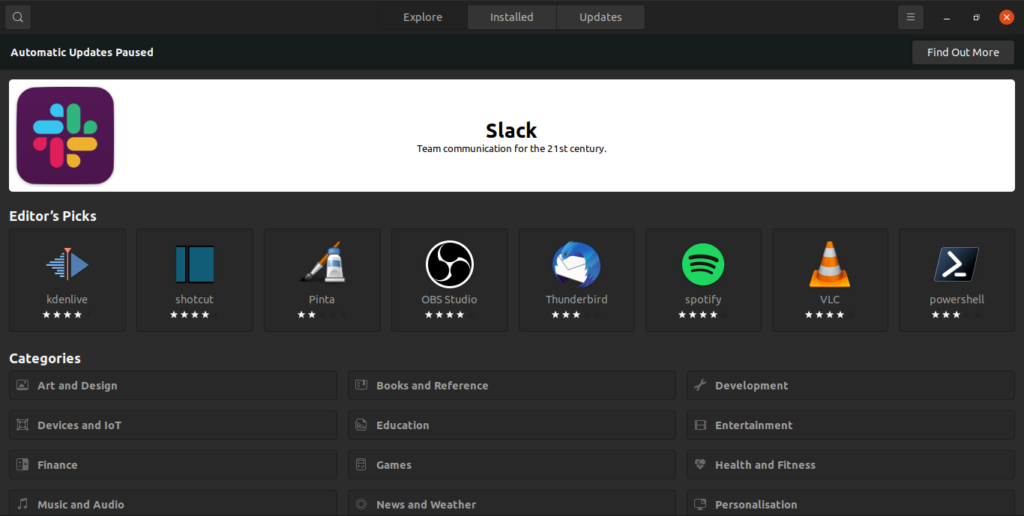Screen dimensions: 1024x516
Task: Click the Books and Reference category icon
Action: [x=361, y=385]
